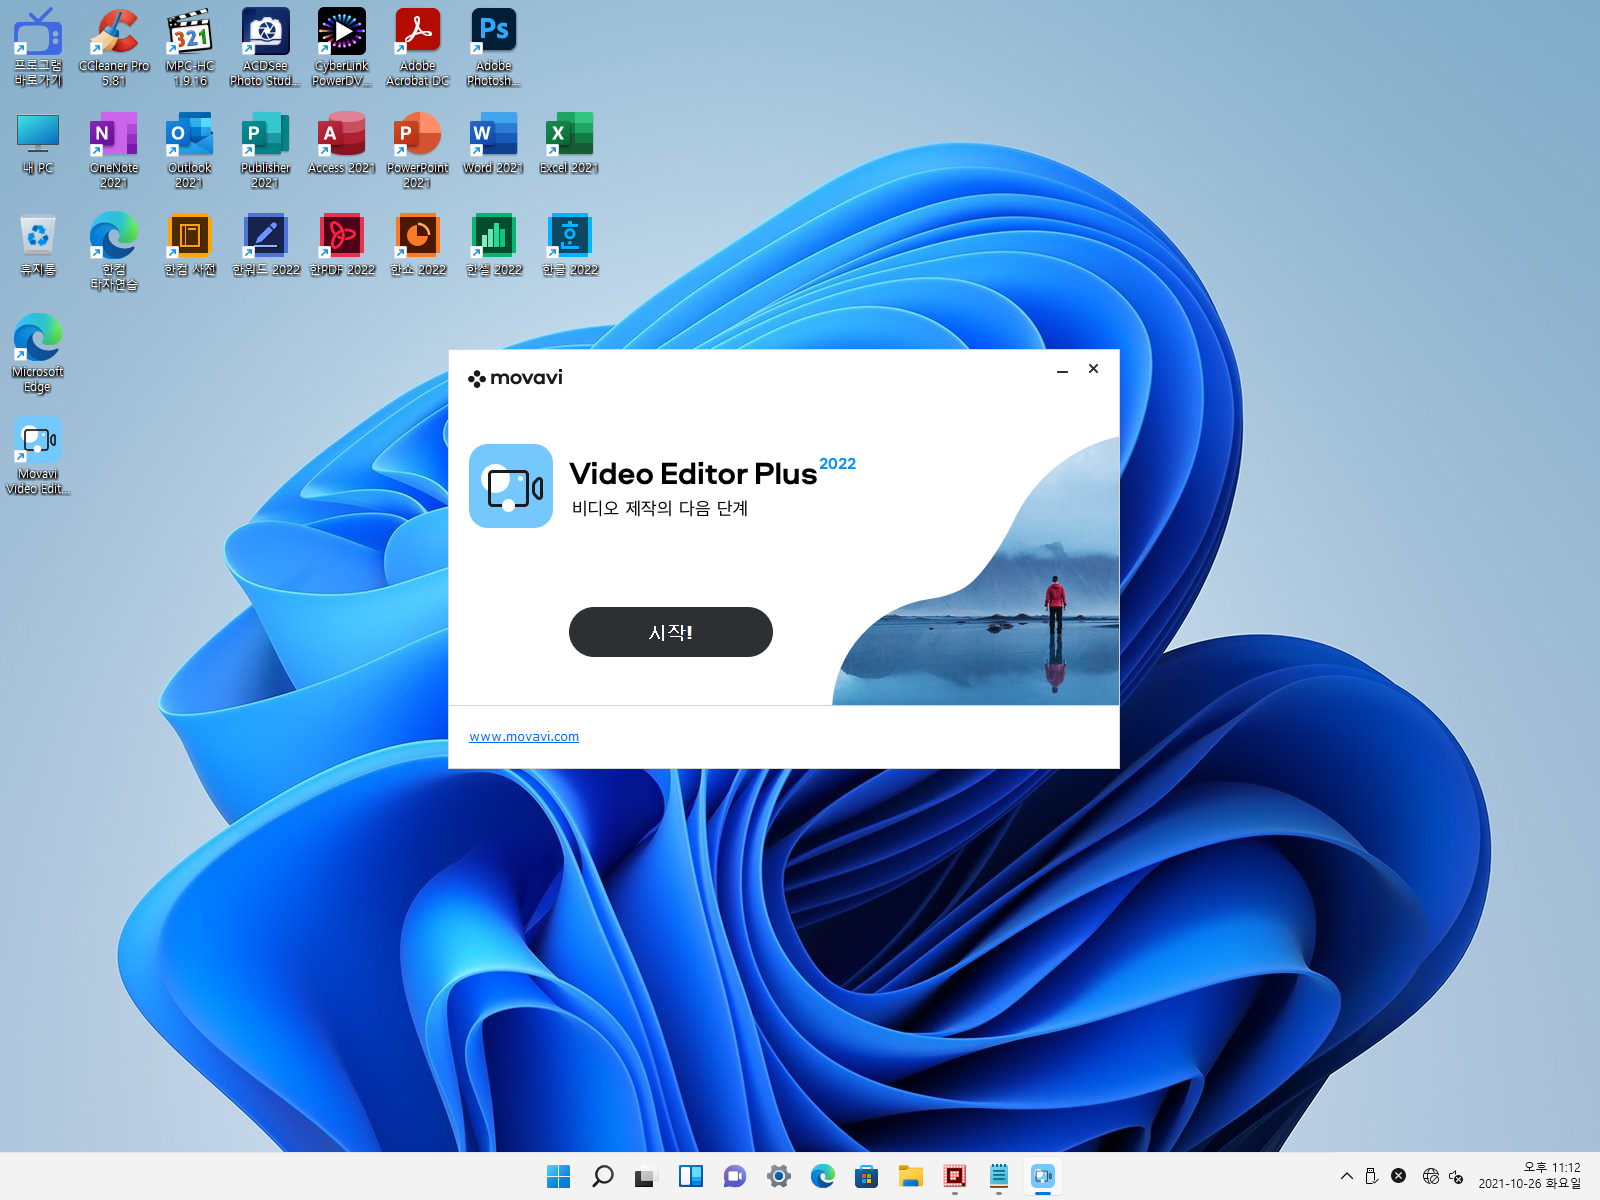
Task: Close the Movavi launcher dialog
Action: click(1093, 369)
